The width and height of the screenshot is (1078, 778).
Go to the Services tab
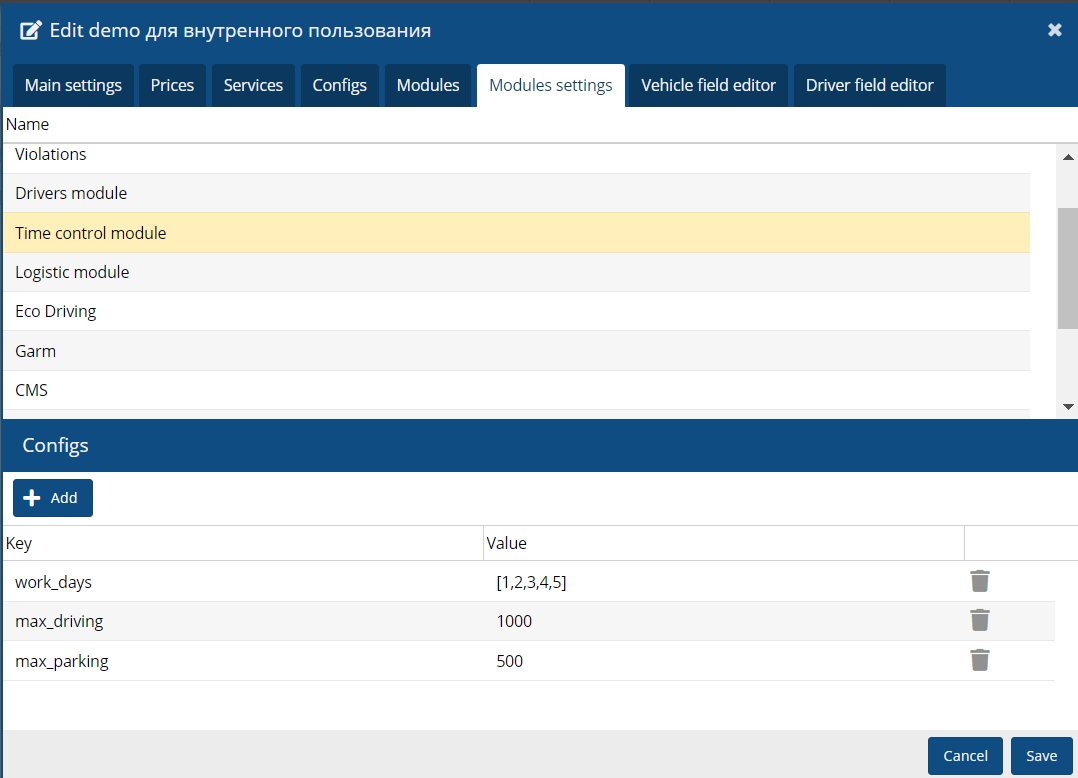pyautogui.click(x=253, y=85)
